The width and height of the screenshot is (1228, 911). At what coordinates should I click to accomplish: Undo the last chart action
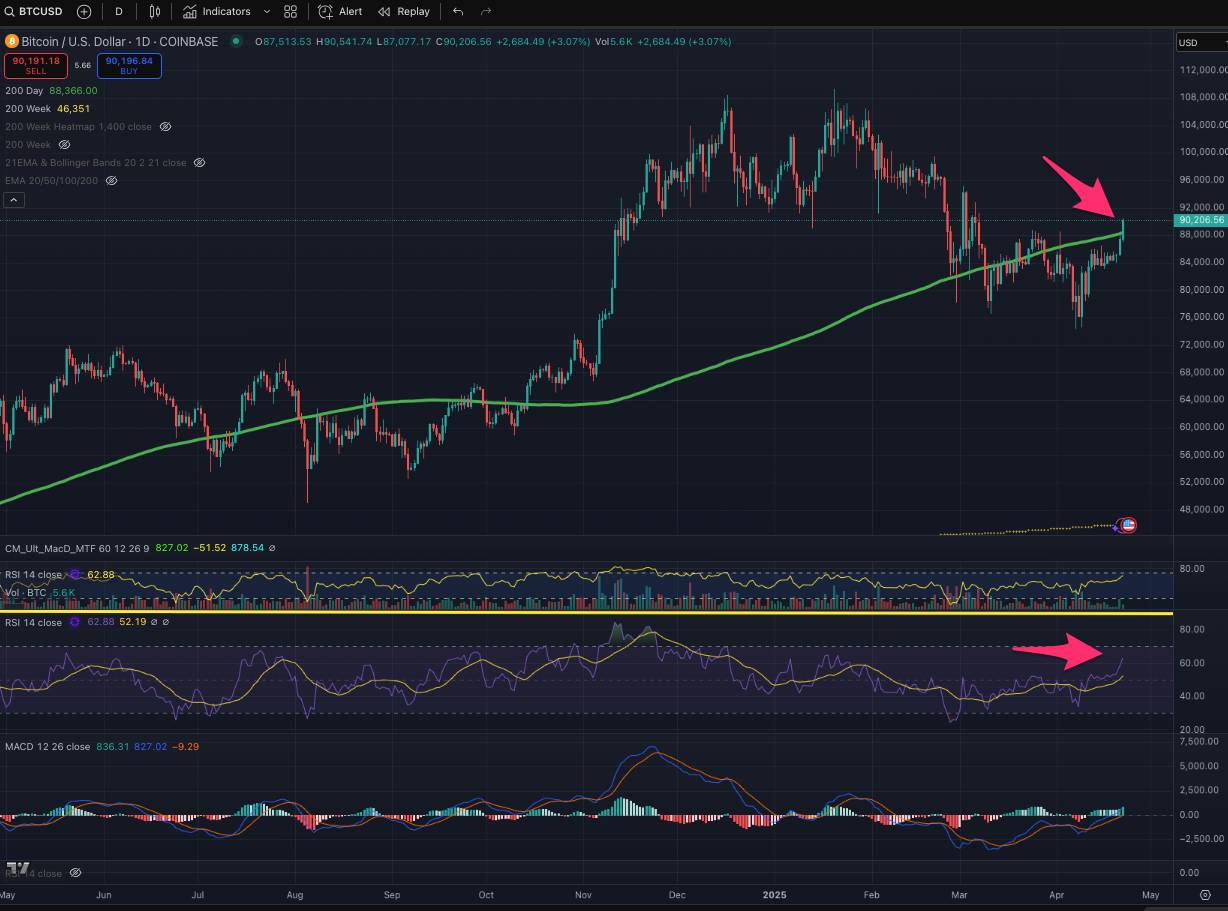pos(458,11)
